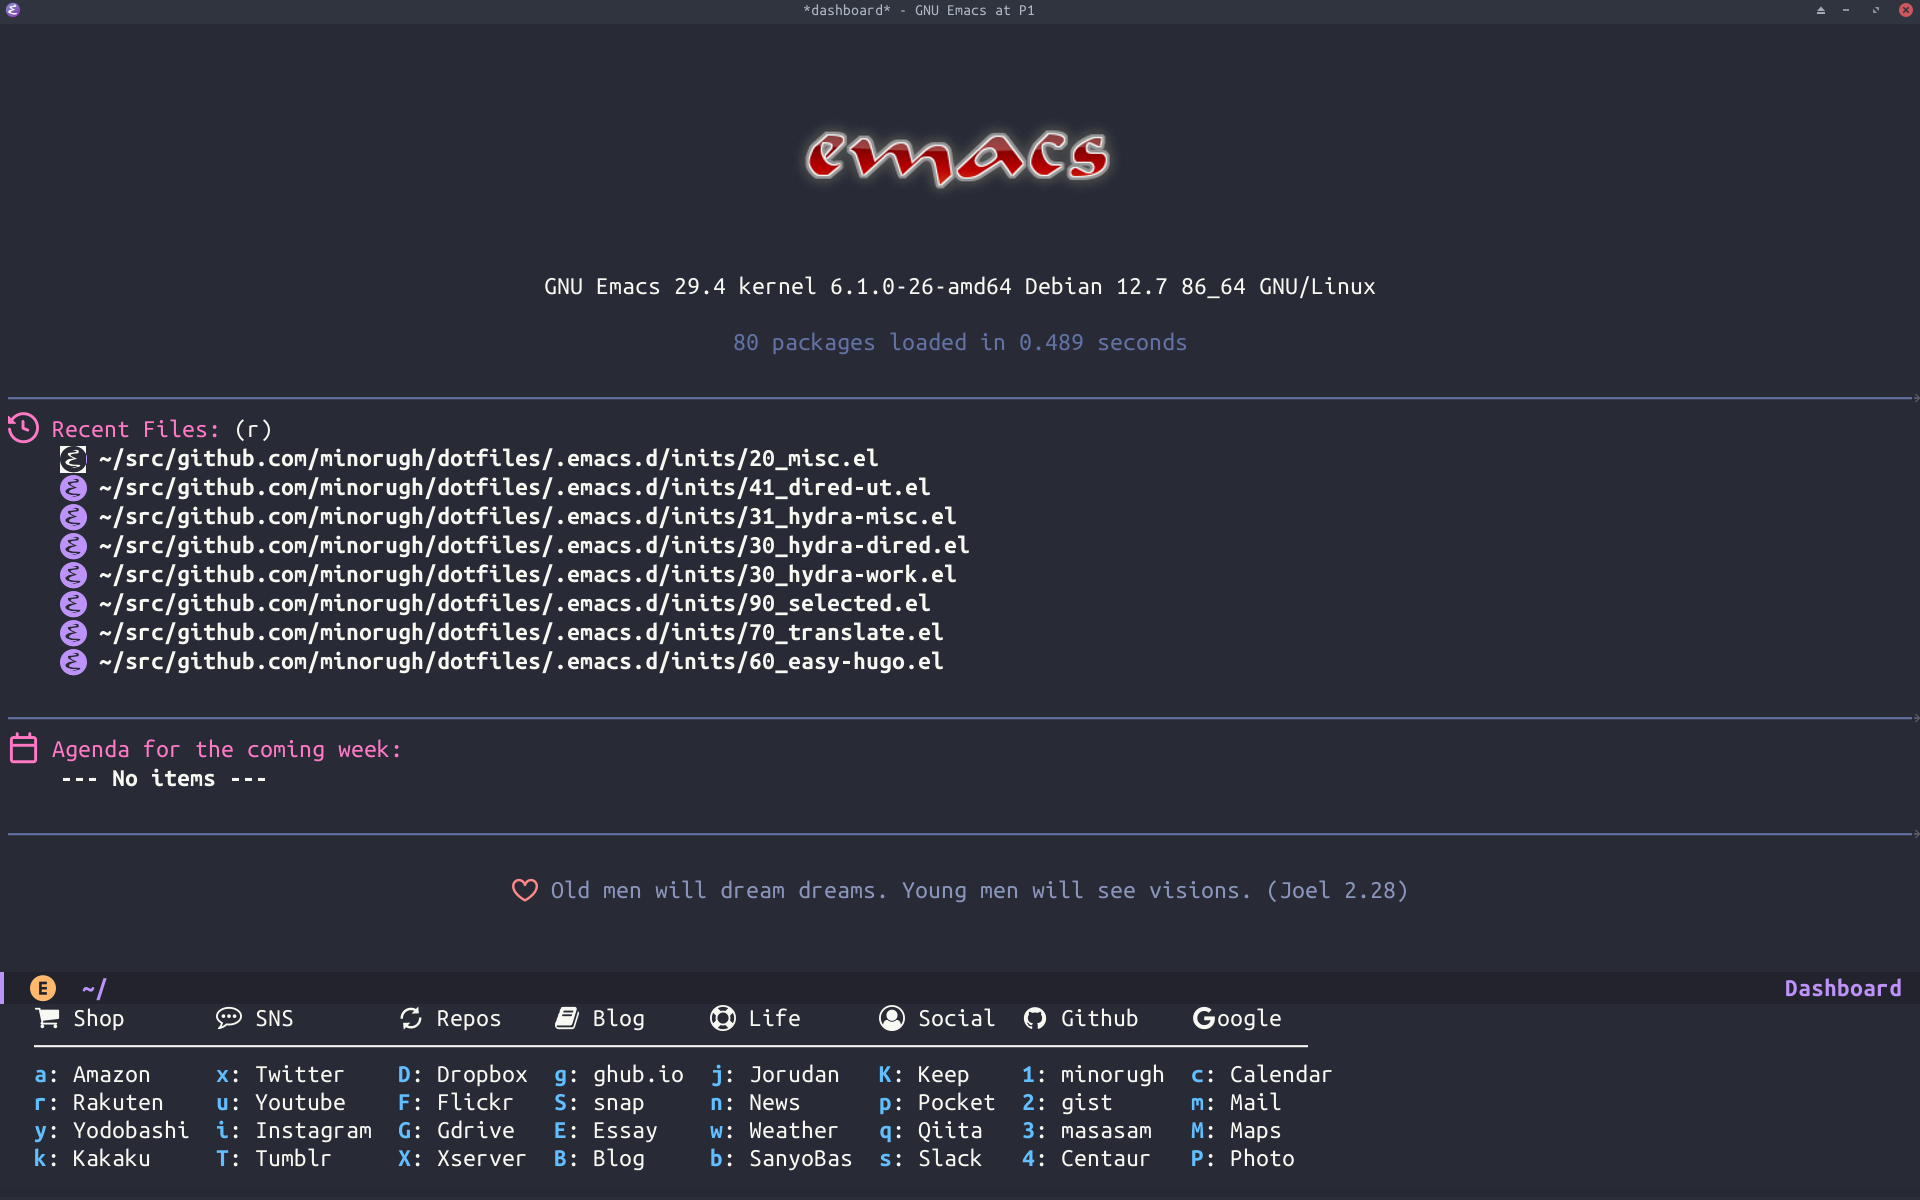
Task: Click the Social tab icon
Action: coord(892,1019)
